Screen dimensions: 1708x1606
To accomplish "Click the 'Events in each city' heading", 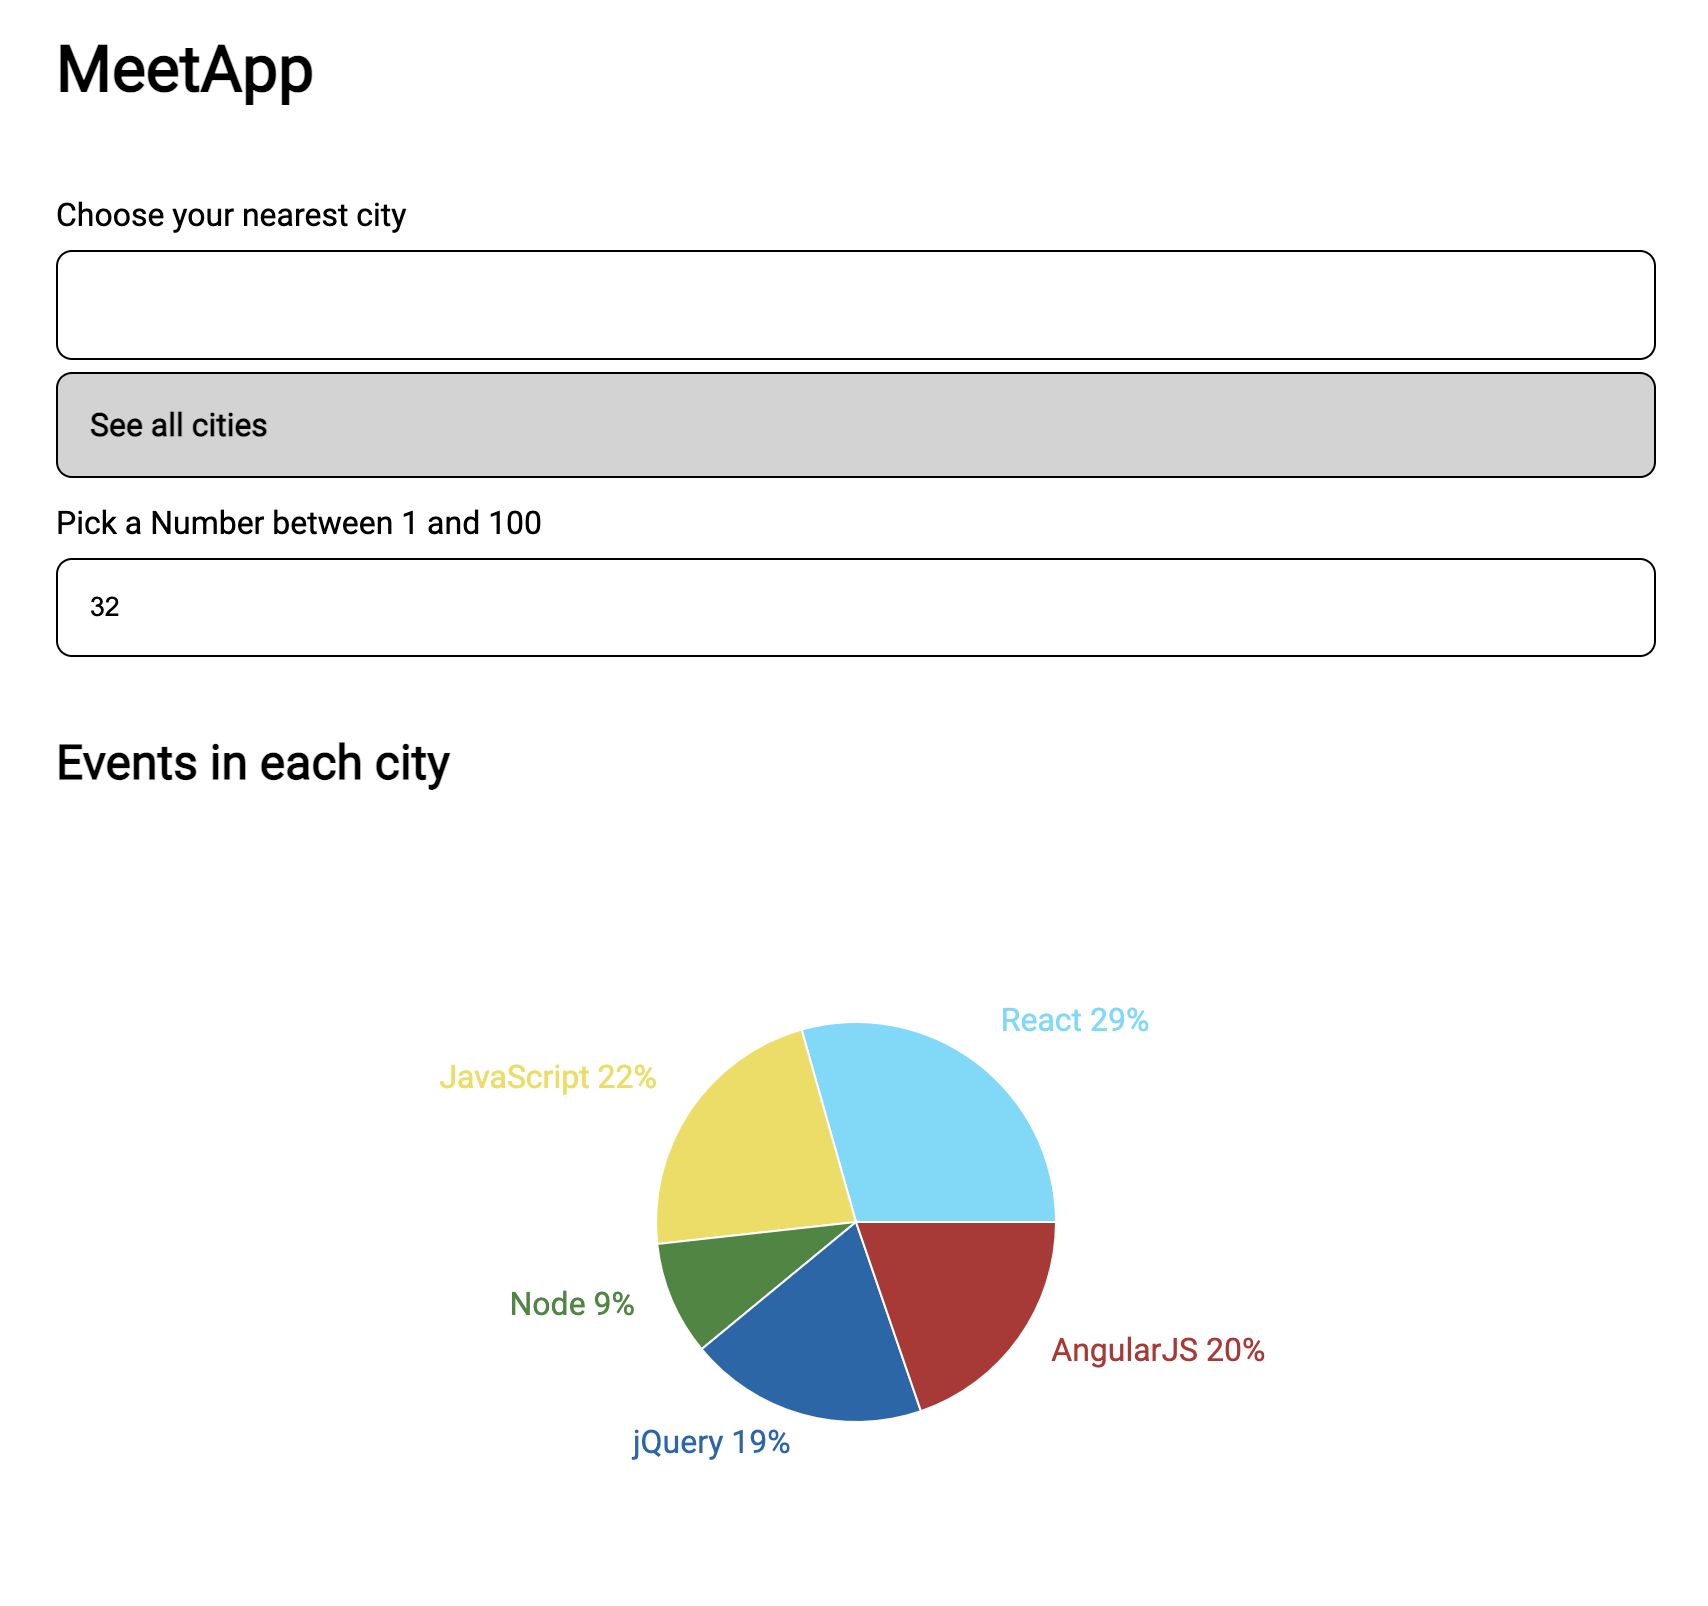I will point(253,763).
